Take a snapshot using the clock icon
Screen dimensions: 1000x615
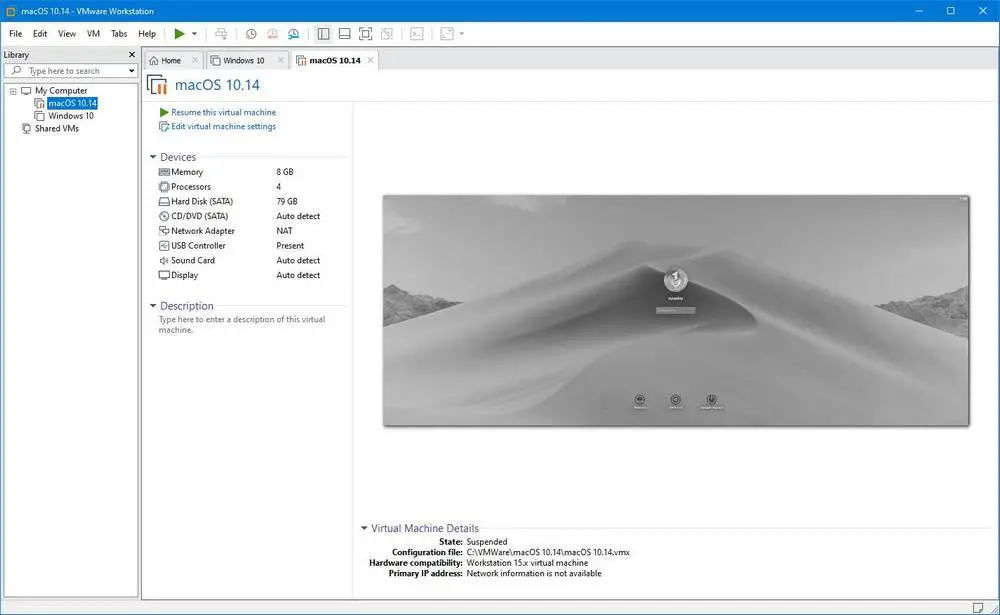click(251, 34)
